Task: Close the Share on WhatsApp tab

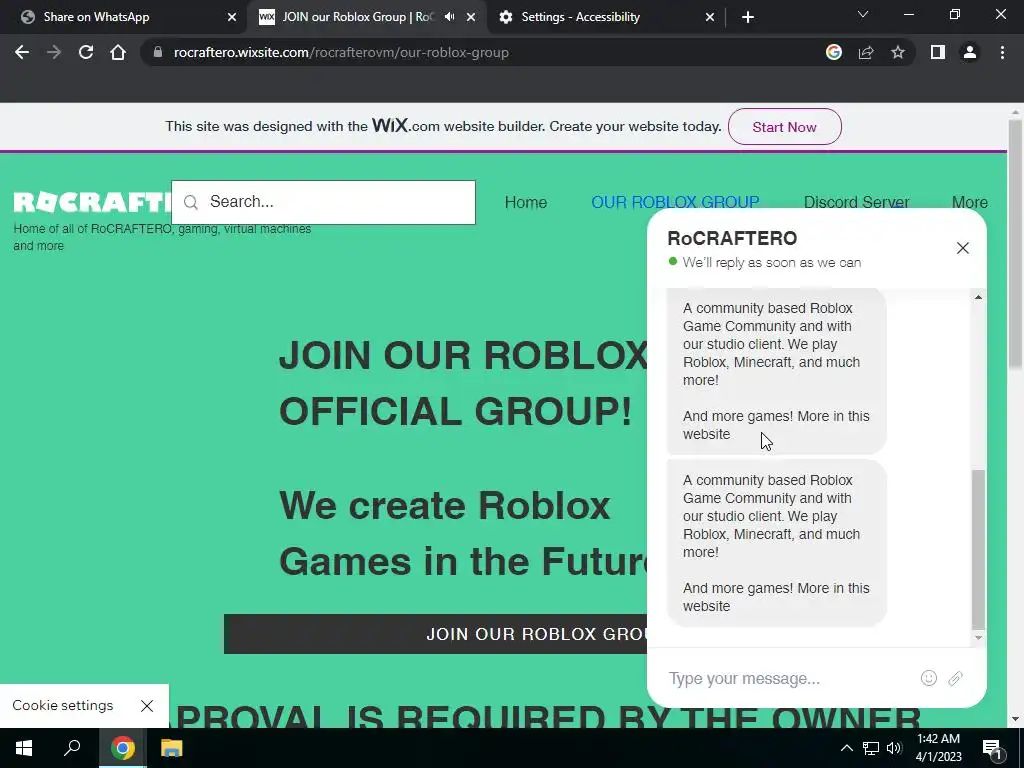Action: (232, 17)
